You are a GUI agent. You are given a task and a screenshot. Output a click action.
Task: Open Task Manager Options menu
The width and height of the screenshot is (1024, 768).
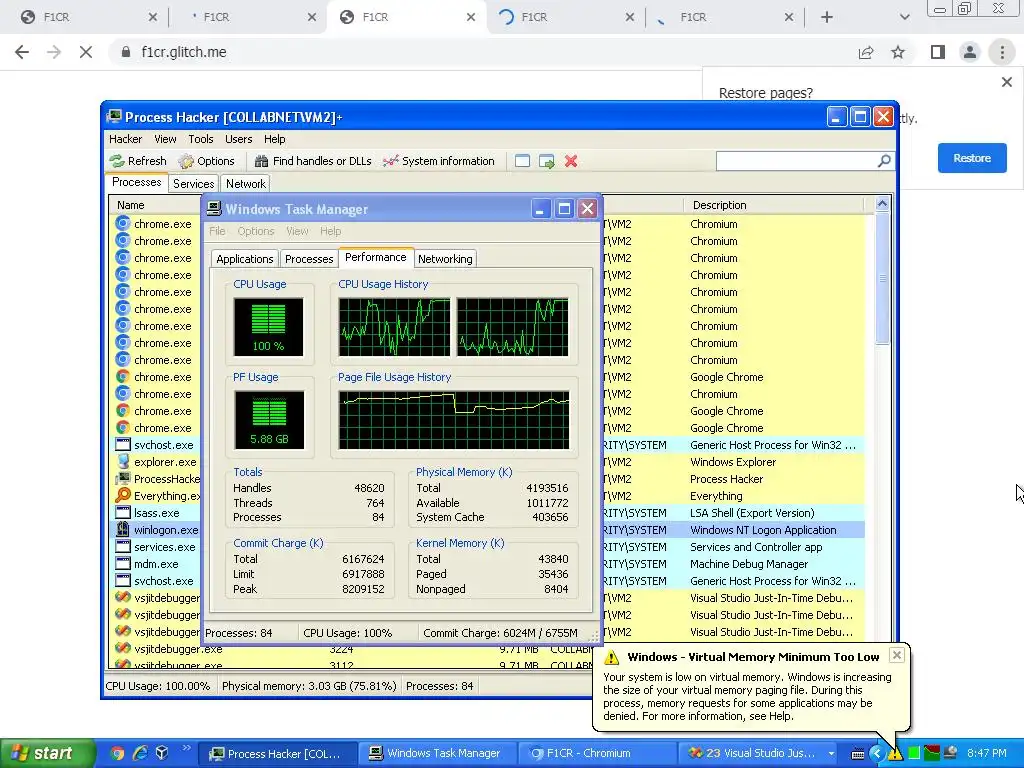(x=256, y=231)
